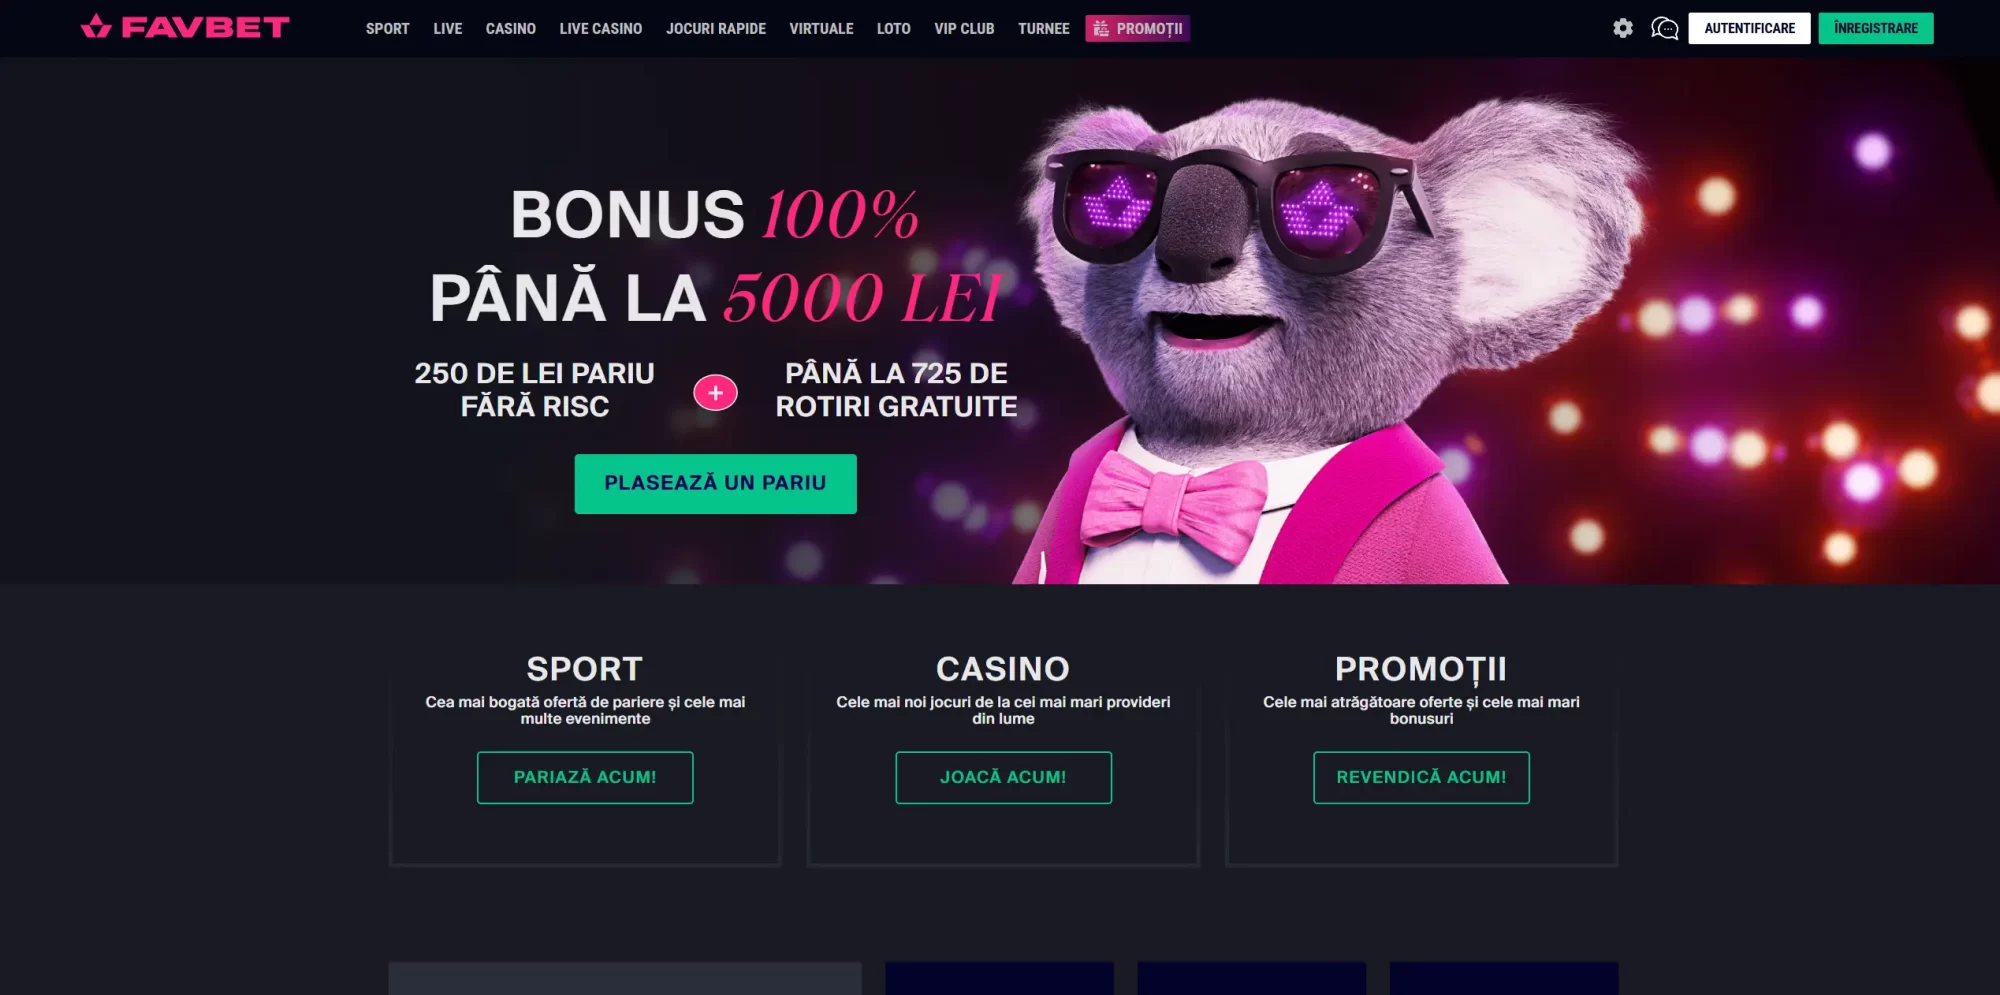Click the Favbet logo

coord(185,27)
